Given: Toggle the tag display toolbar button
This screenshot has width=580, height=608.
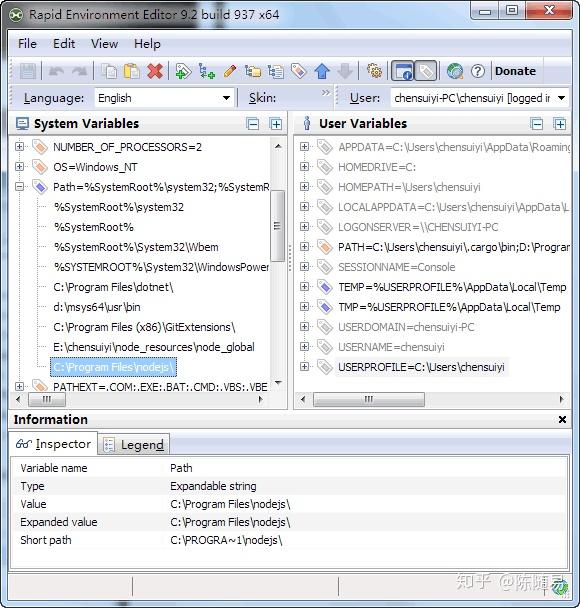Looking at the screenshot, I should 426,71.
